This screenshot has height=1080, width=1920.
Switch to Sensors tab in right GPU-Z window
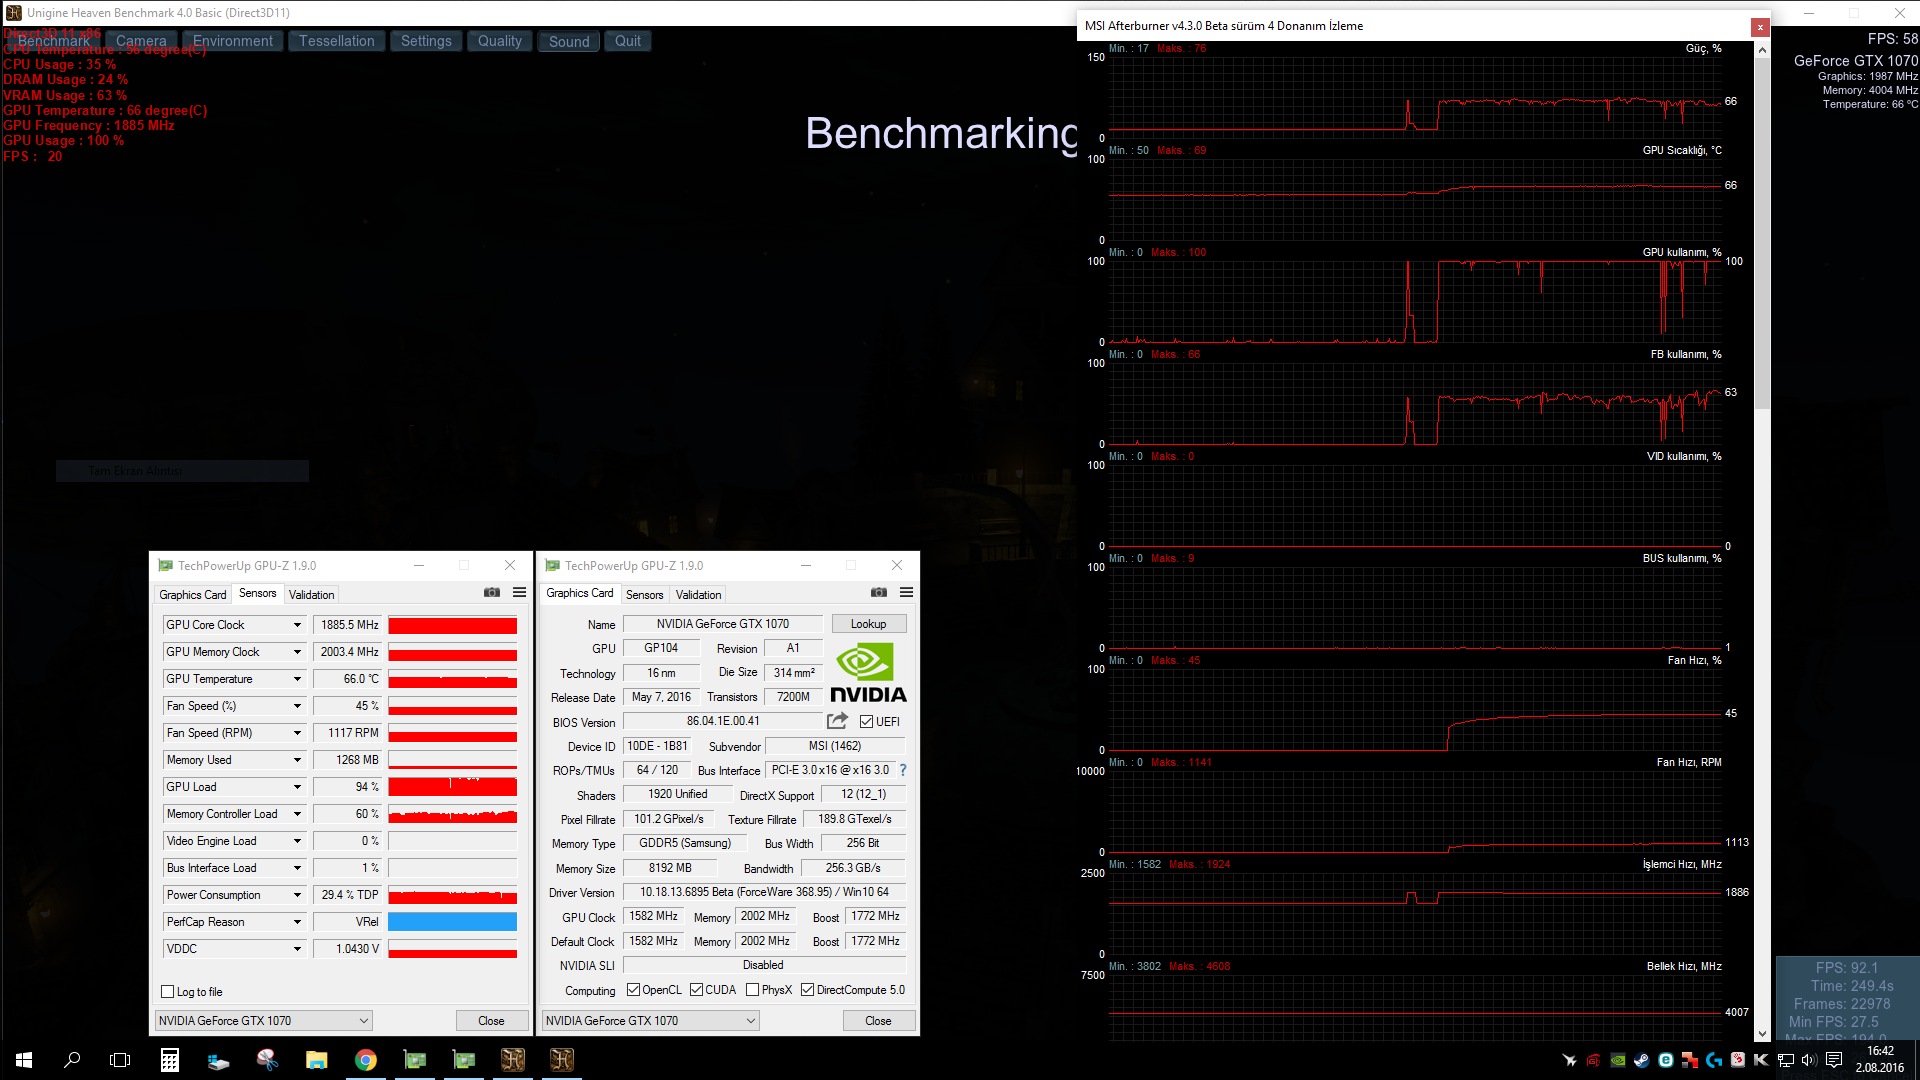pos(645,595)
